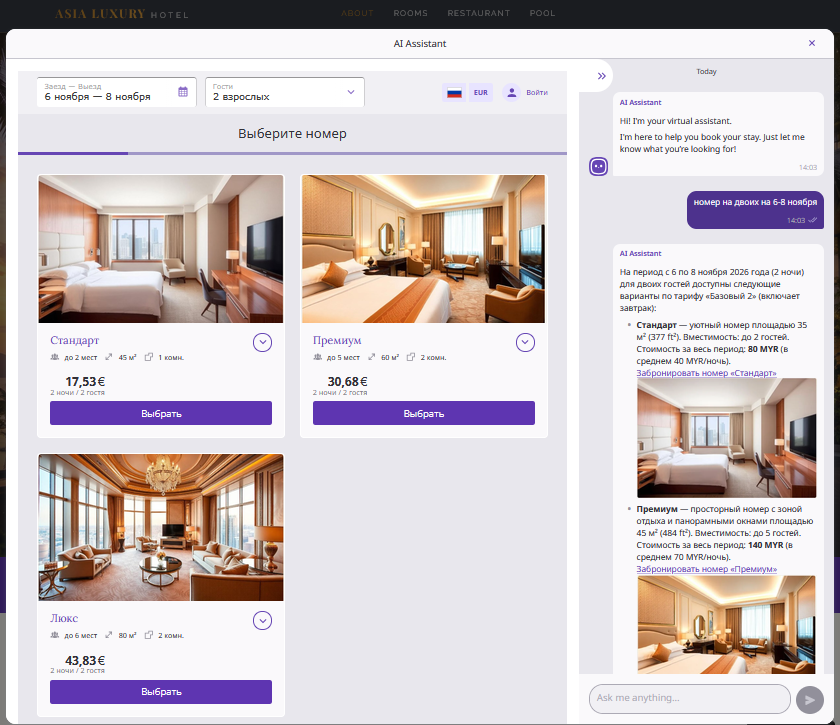Open the RESTAURANT menu item
The width and height of the screenshot is (840, 725).
[478, 13]
